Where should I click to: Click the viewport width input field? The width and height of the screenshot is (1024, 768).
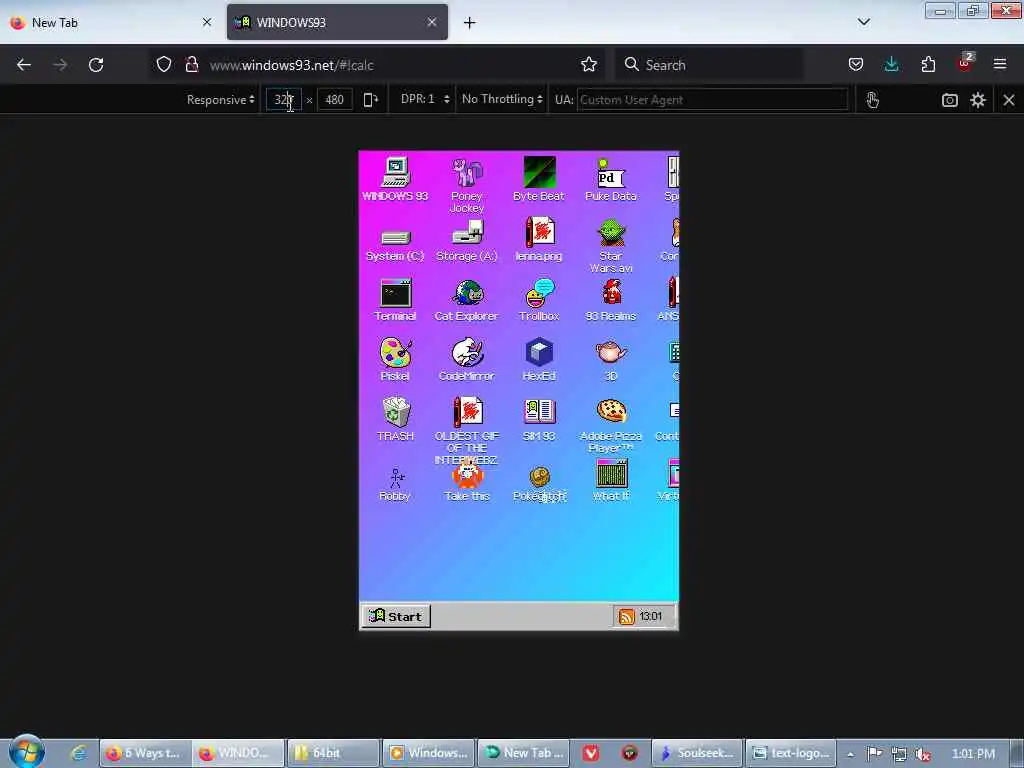(283, 100)
